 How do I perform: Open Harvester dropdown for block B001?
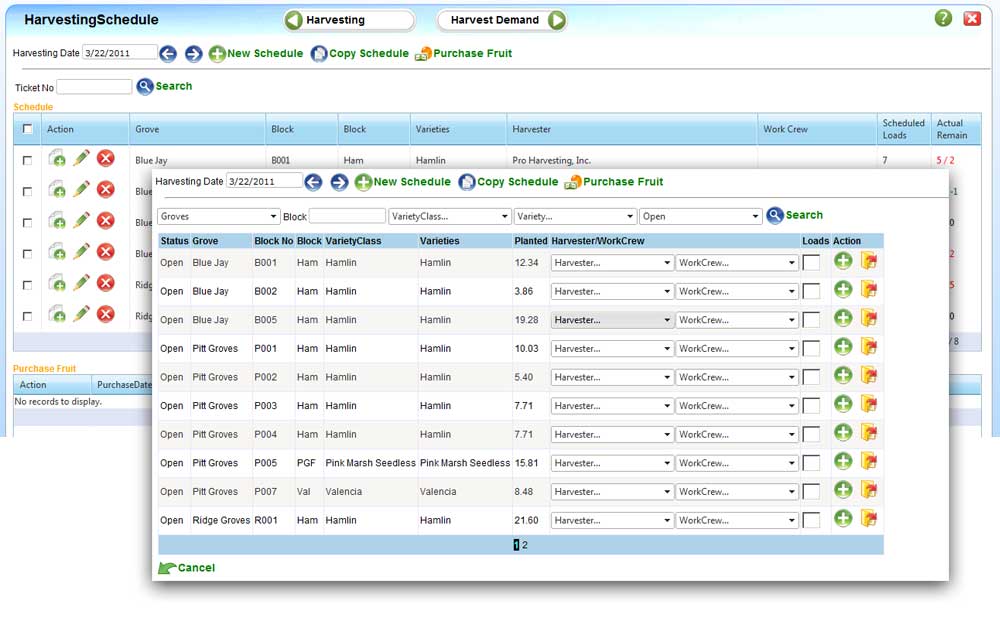click(x=612, y=263)
